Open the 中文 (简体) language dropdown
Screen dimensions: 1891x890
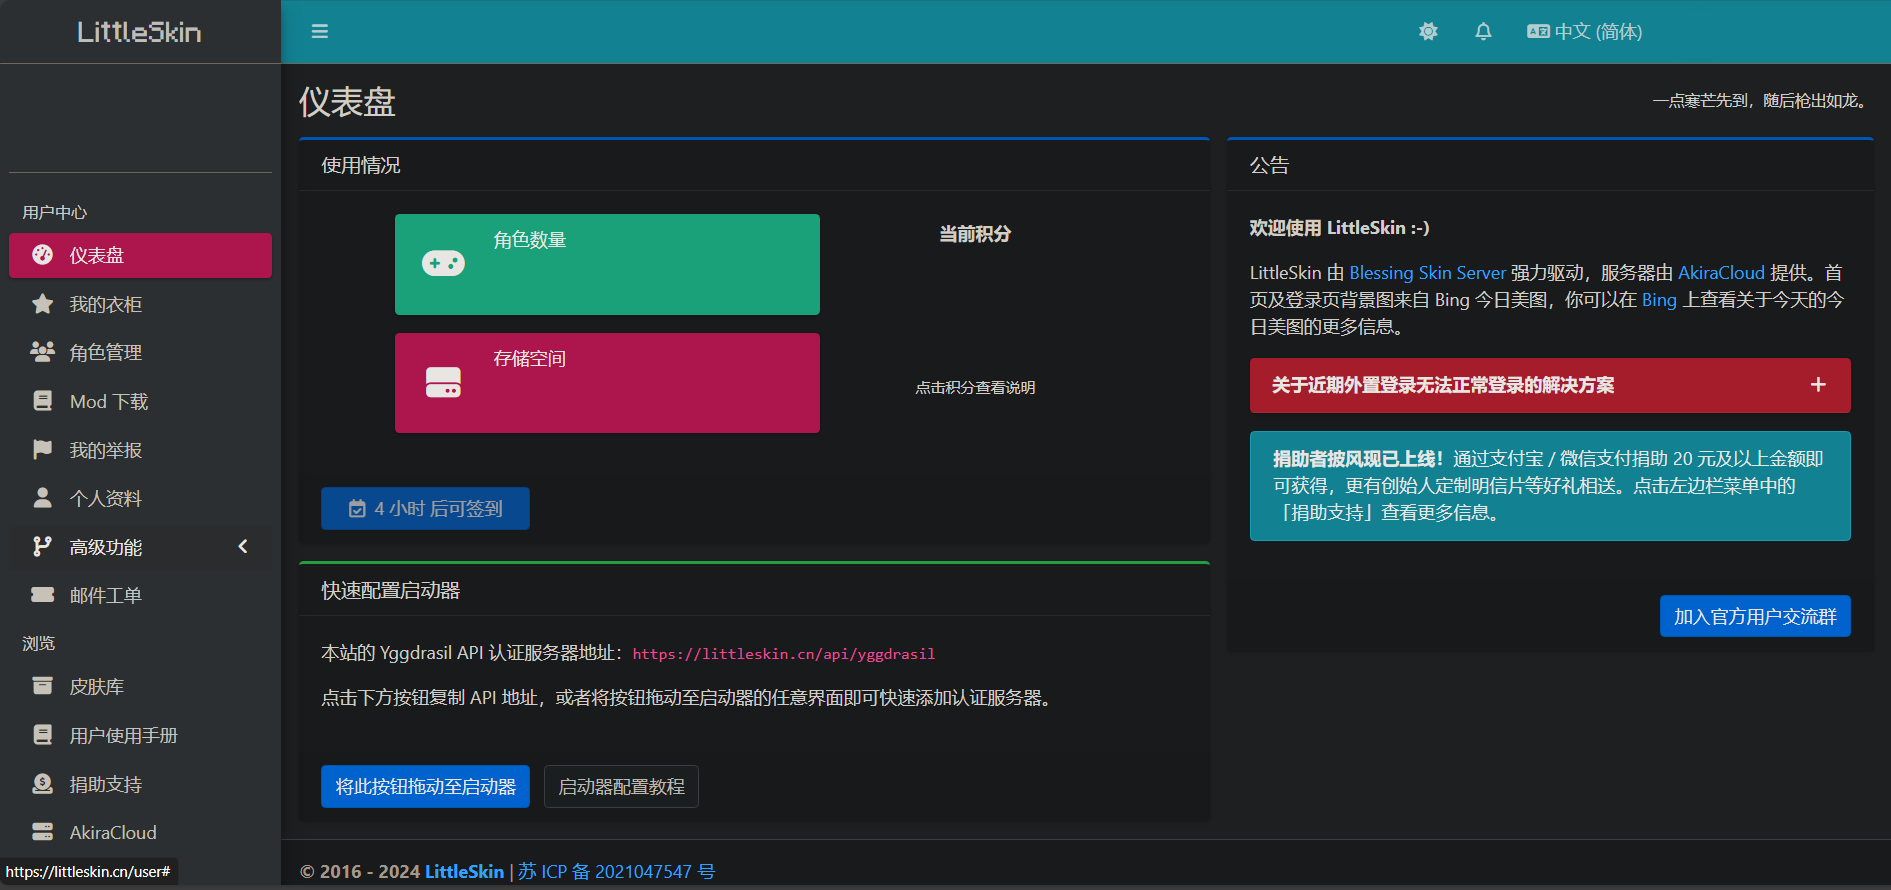pos(1585,32)
